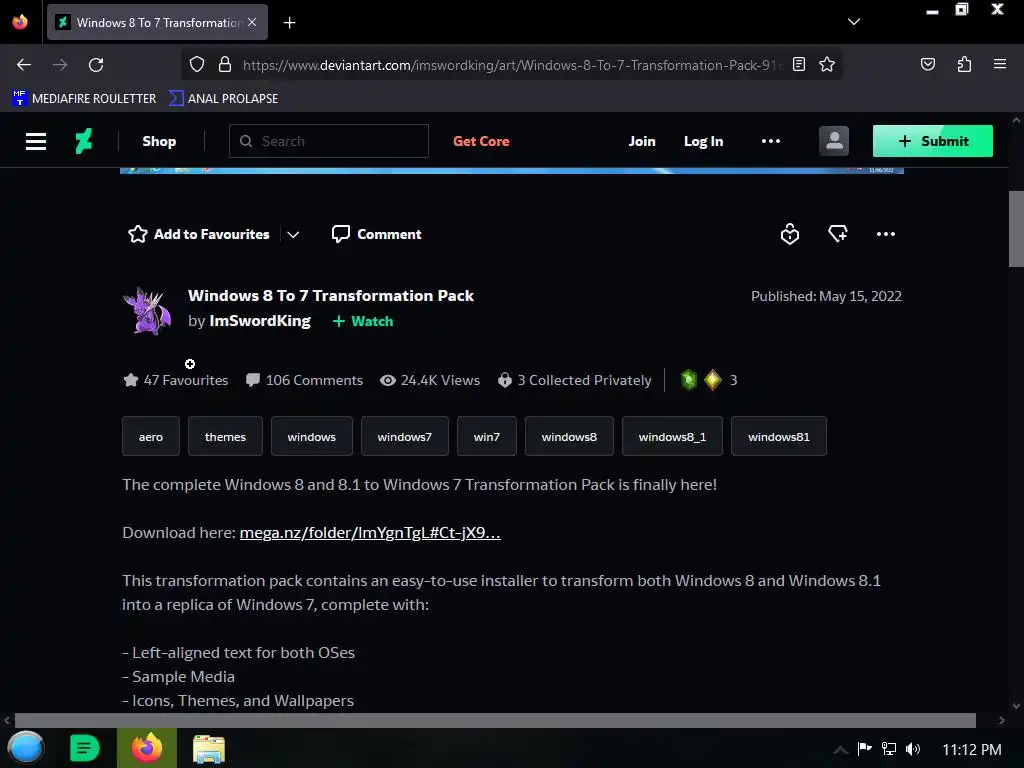This screenshot has width=1024, height=768.
Task: Bookmark this page with the star icon
Action: pyautogui.click(x=827, y=64)
